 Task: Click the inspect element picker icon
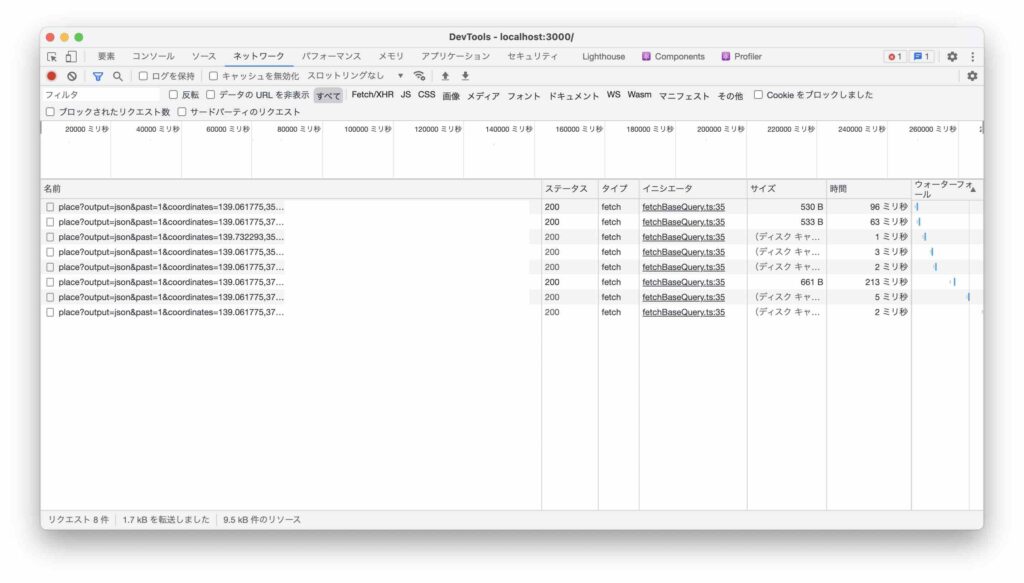[52, 57]
